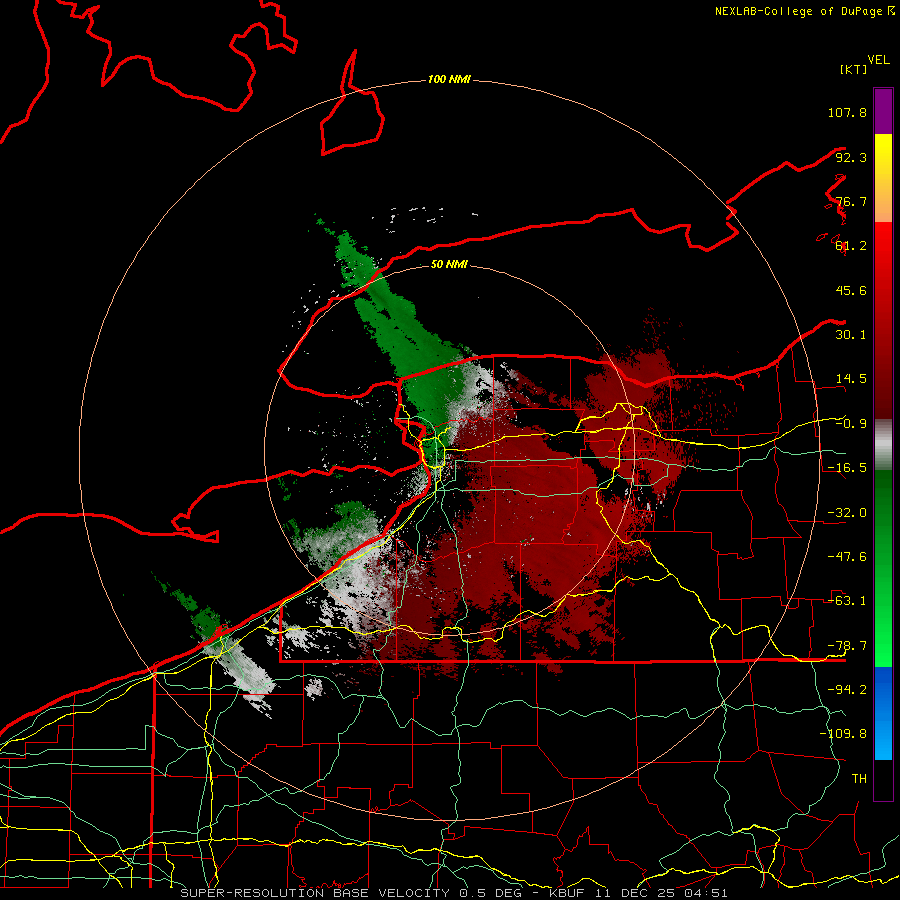The width and height of the screenshot is (900, 900).
Task: Click the 100 NMI range ring label
Action: (x=449, y=79)
